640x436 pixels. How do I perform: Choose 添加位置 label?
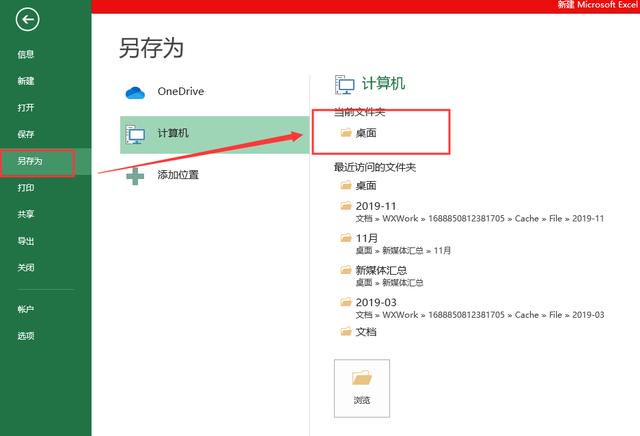pyautogui.click(x=178, y=175)
